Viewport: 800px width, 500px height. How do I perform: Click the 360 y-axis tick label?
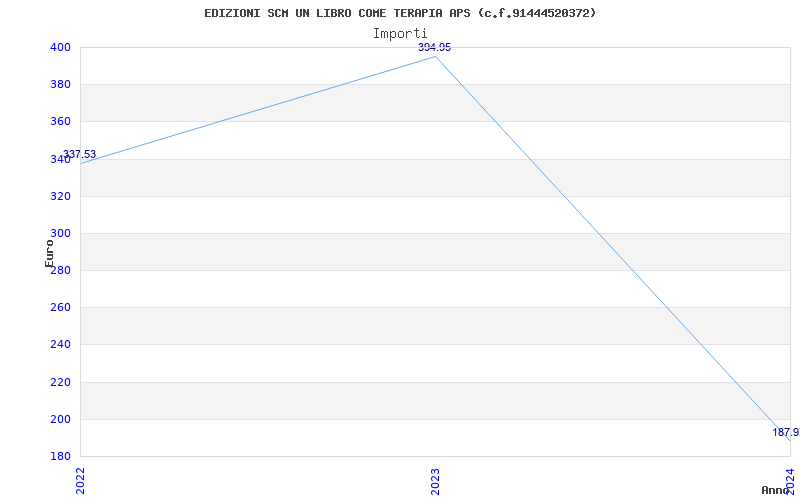60,122
